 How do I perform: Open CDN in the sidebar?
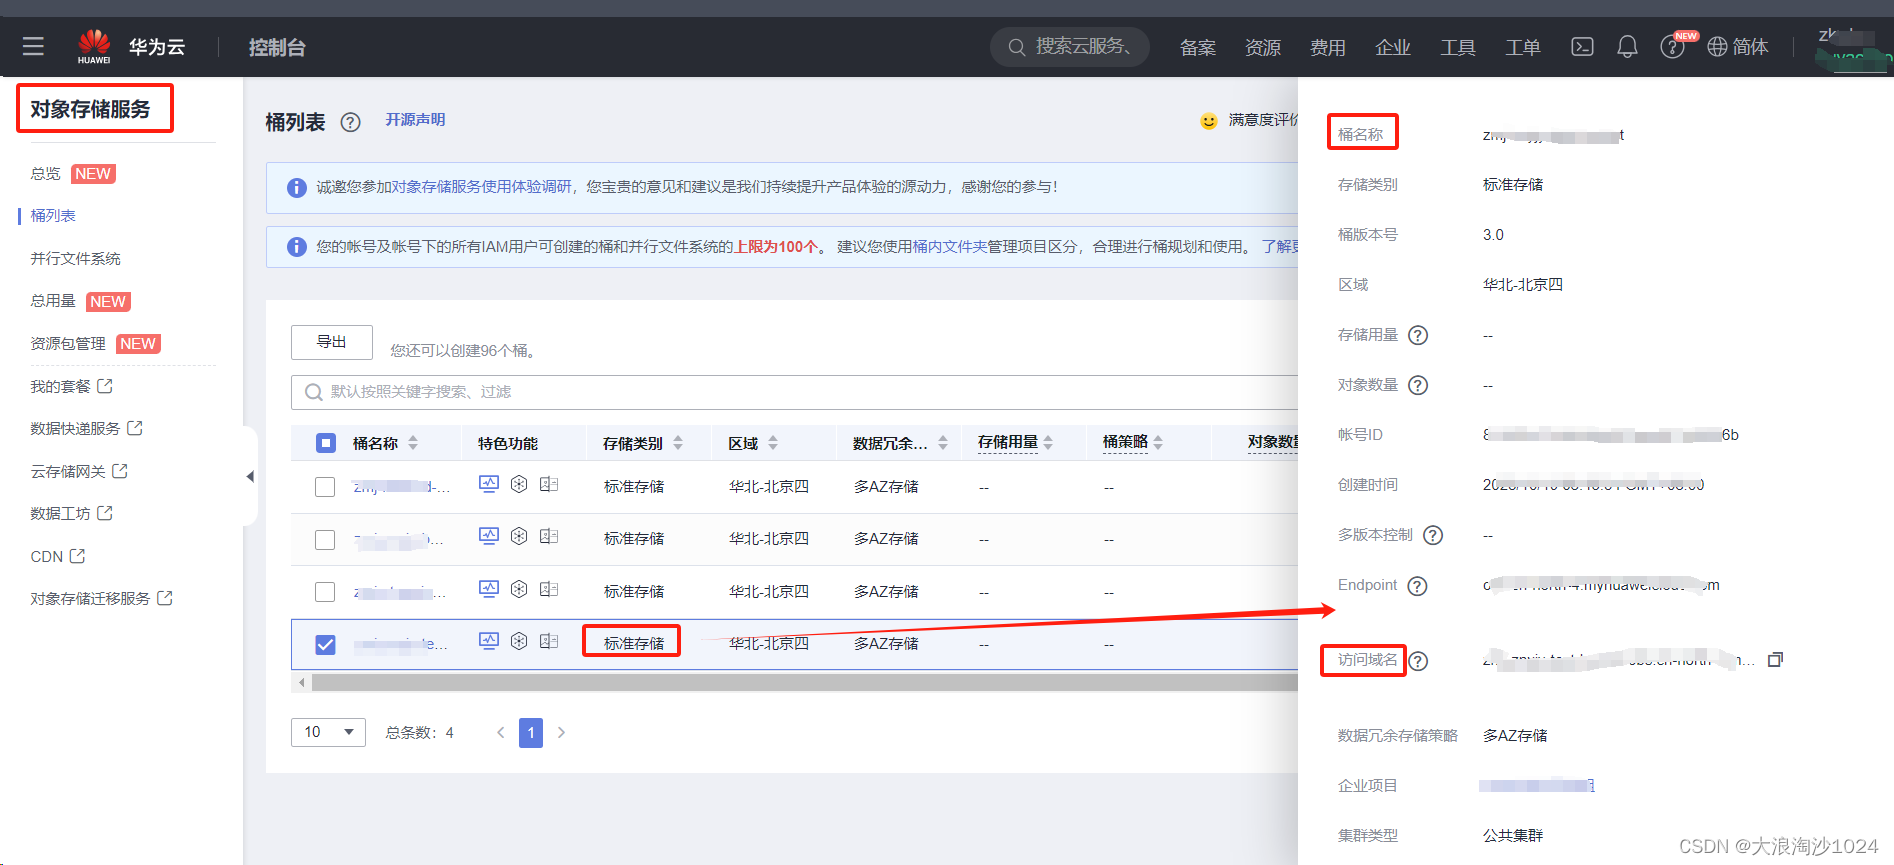[47, 556]
